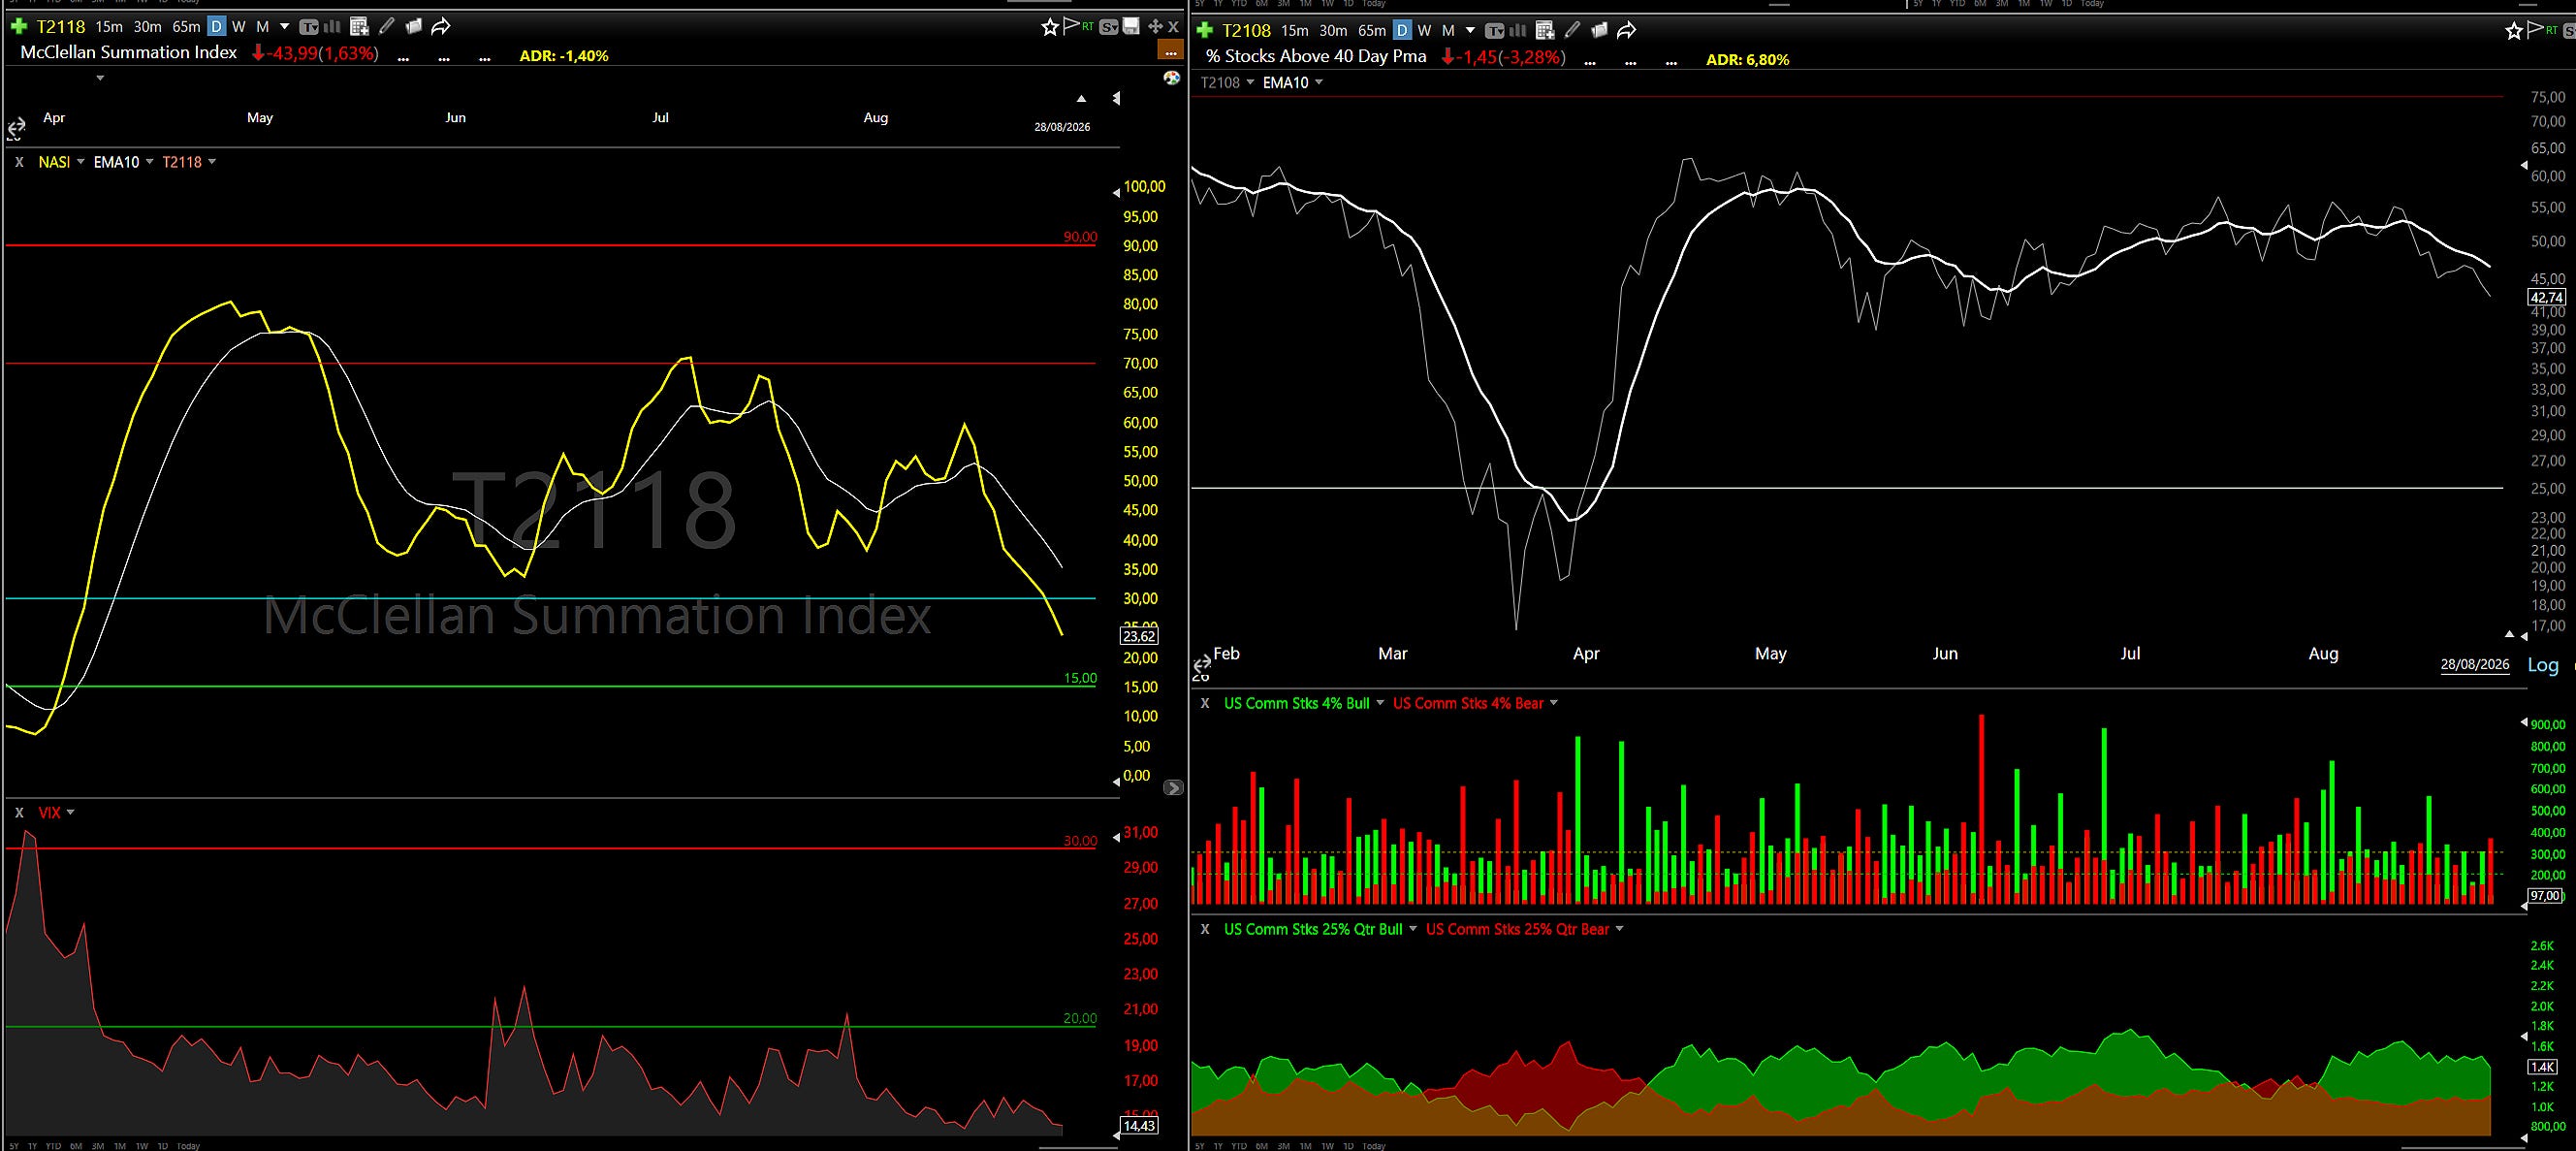The height and width of the screenshot is (1151, 2576).
Task: Click the gray arrow toggle below NASI price scale
Action: pyautogui.click(x=1173, y=788)
